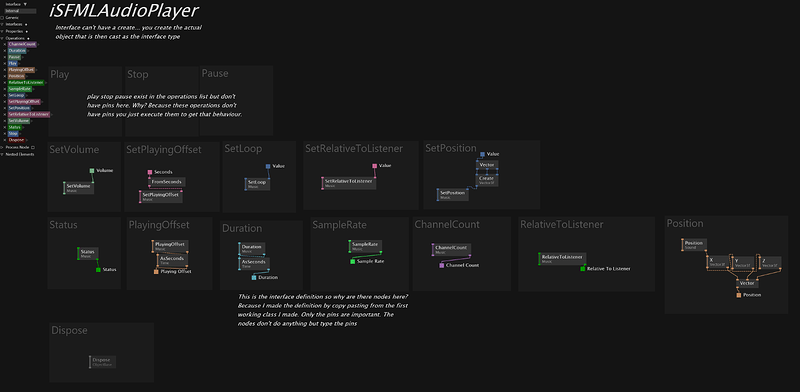Select the purple Channel Count output pin
800x392 pixels.
[x=442, y=265]
